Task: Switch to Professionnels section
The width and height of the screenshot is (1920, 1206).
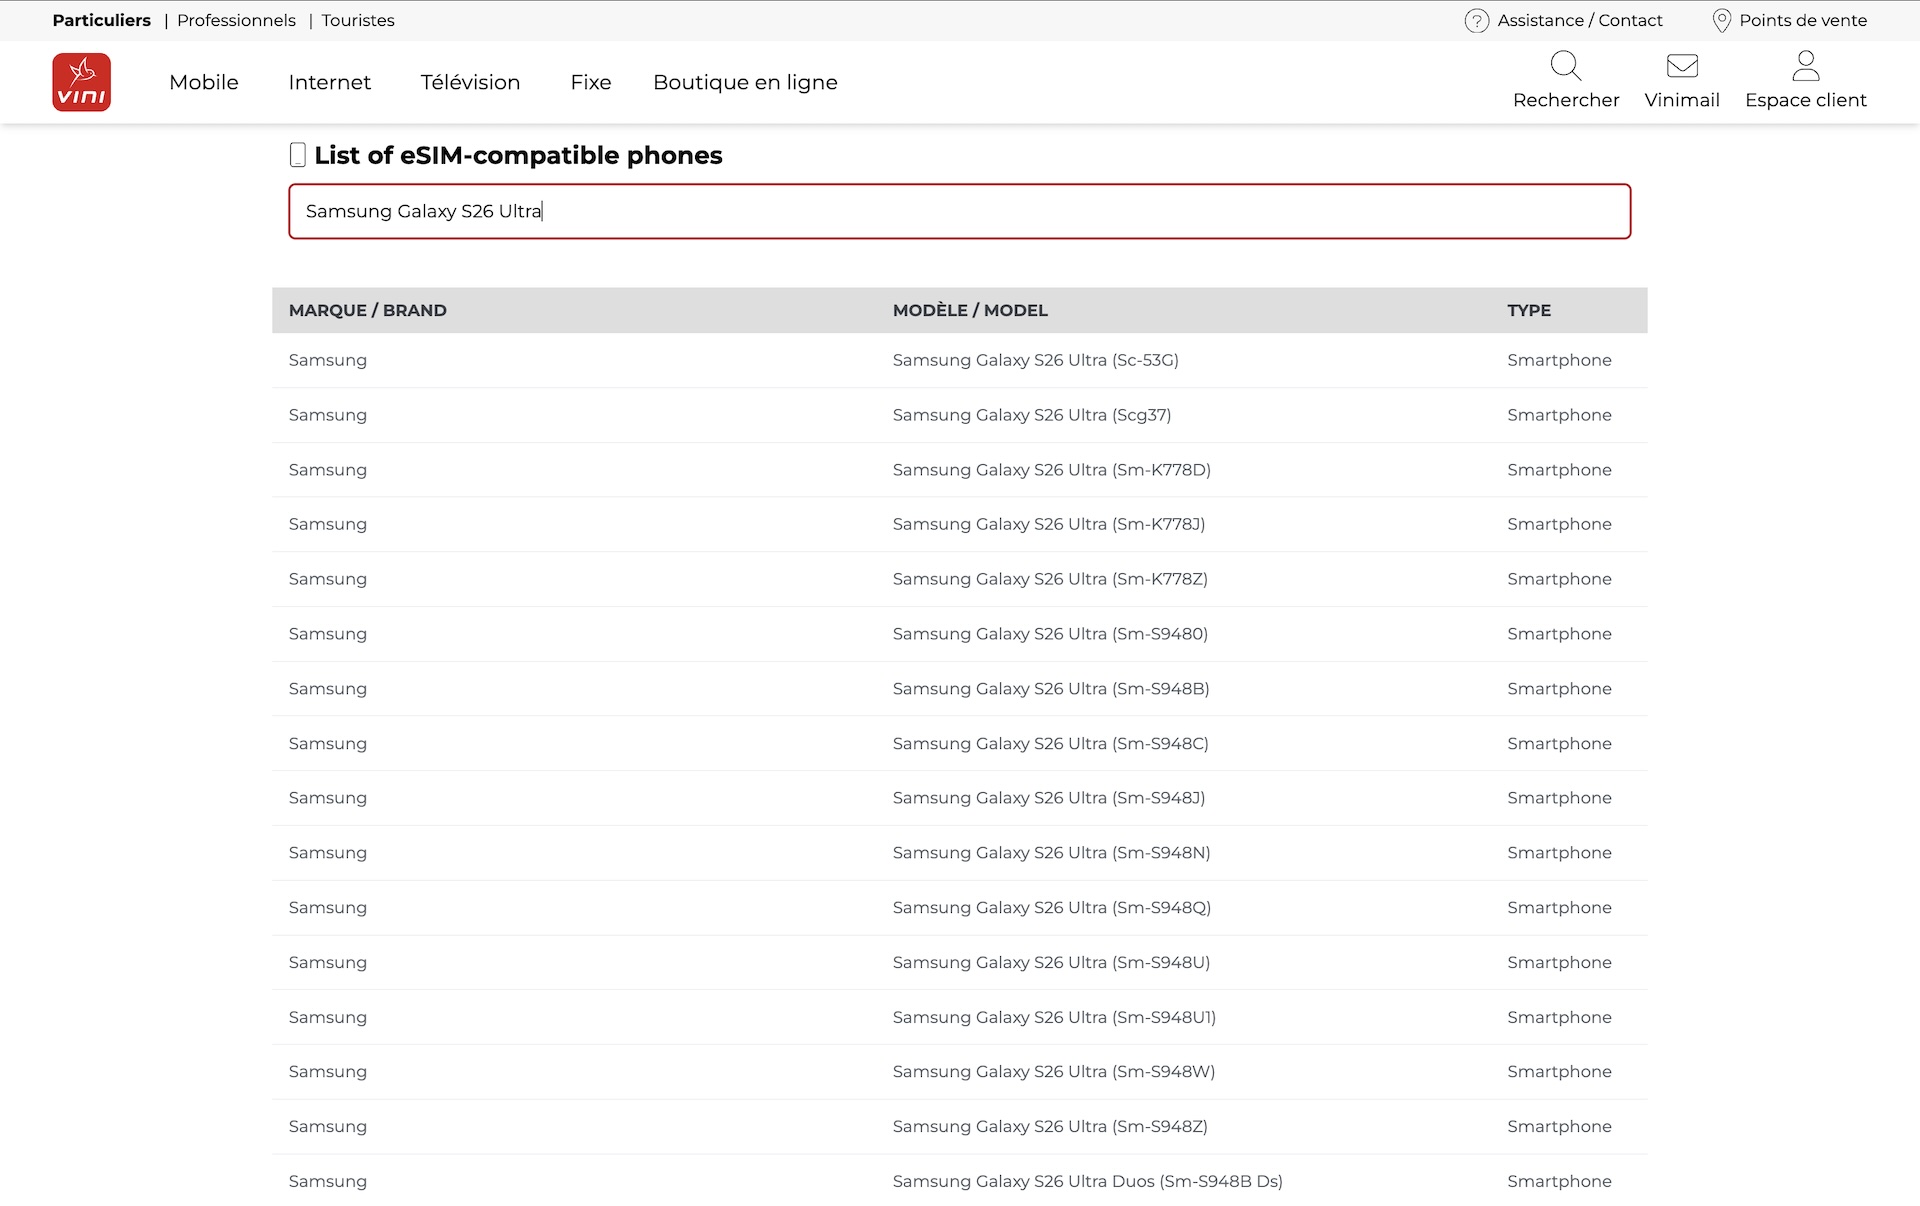Action: pos(236,20)
